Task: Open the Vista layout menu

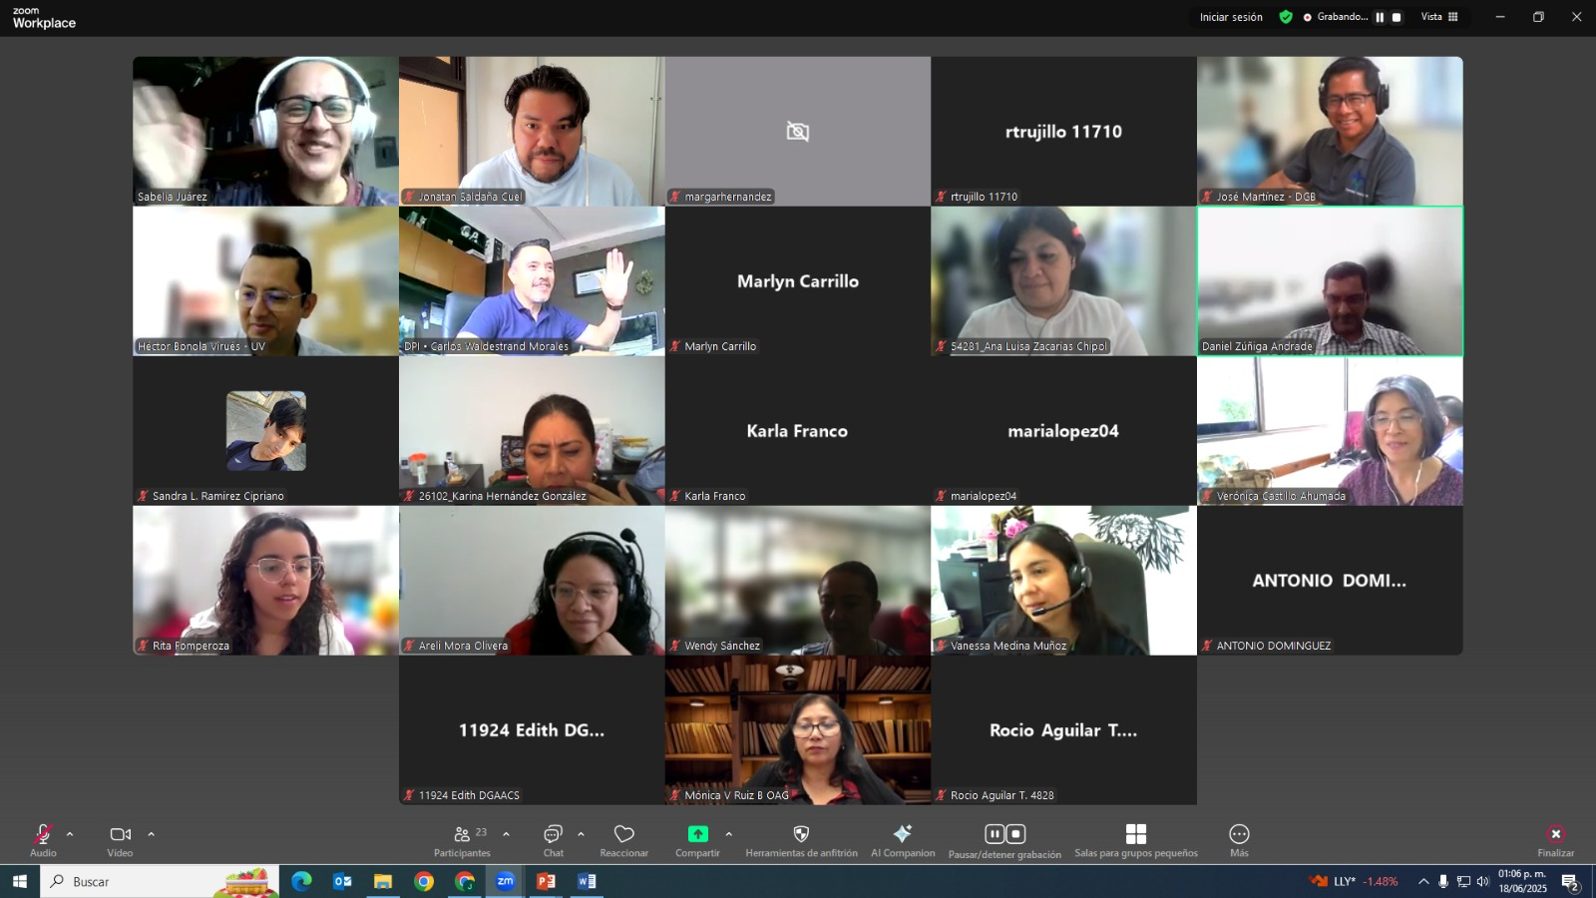Action: pyautogui.click(x=1439, y=17)
